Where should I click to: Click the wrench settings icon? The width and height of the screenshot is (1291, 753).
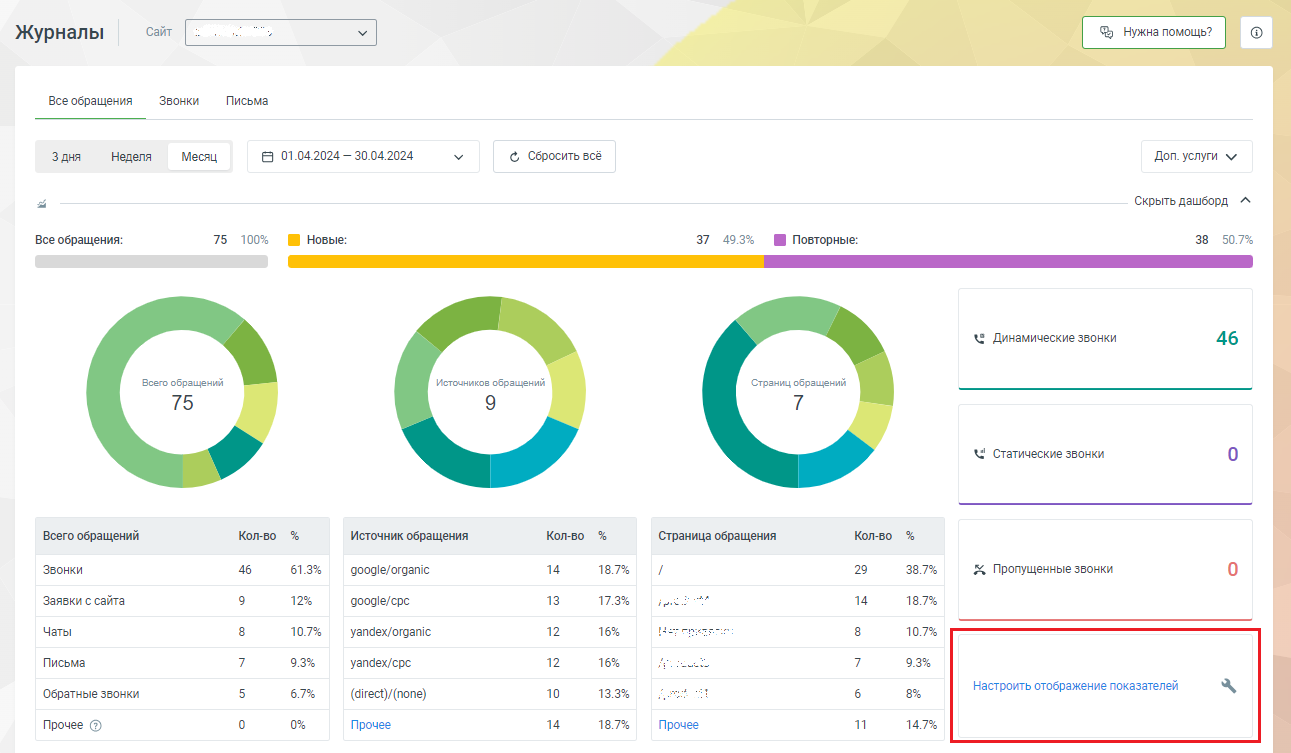click(1229, 686)
